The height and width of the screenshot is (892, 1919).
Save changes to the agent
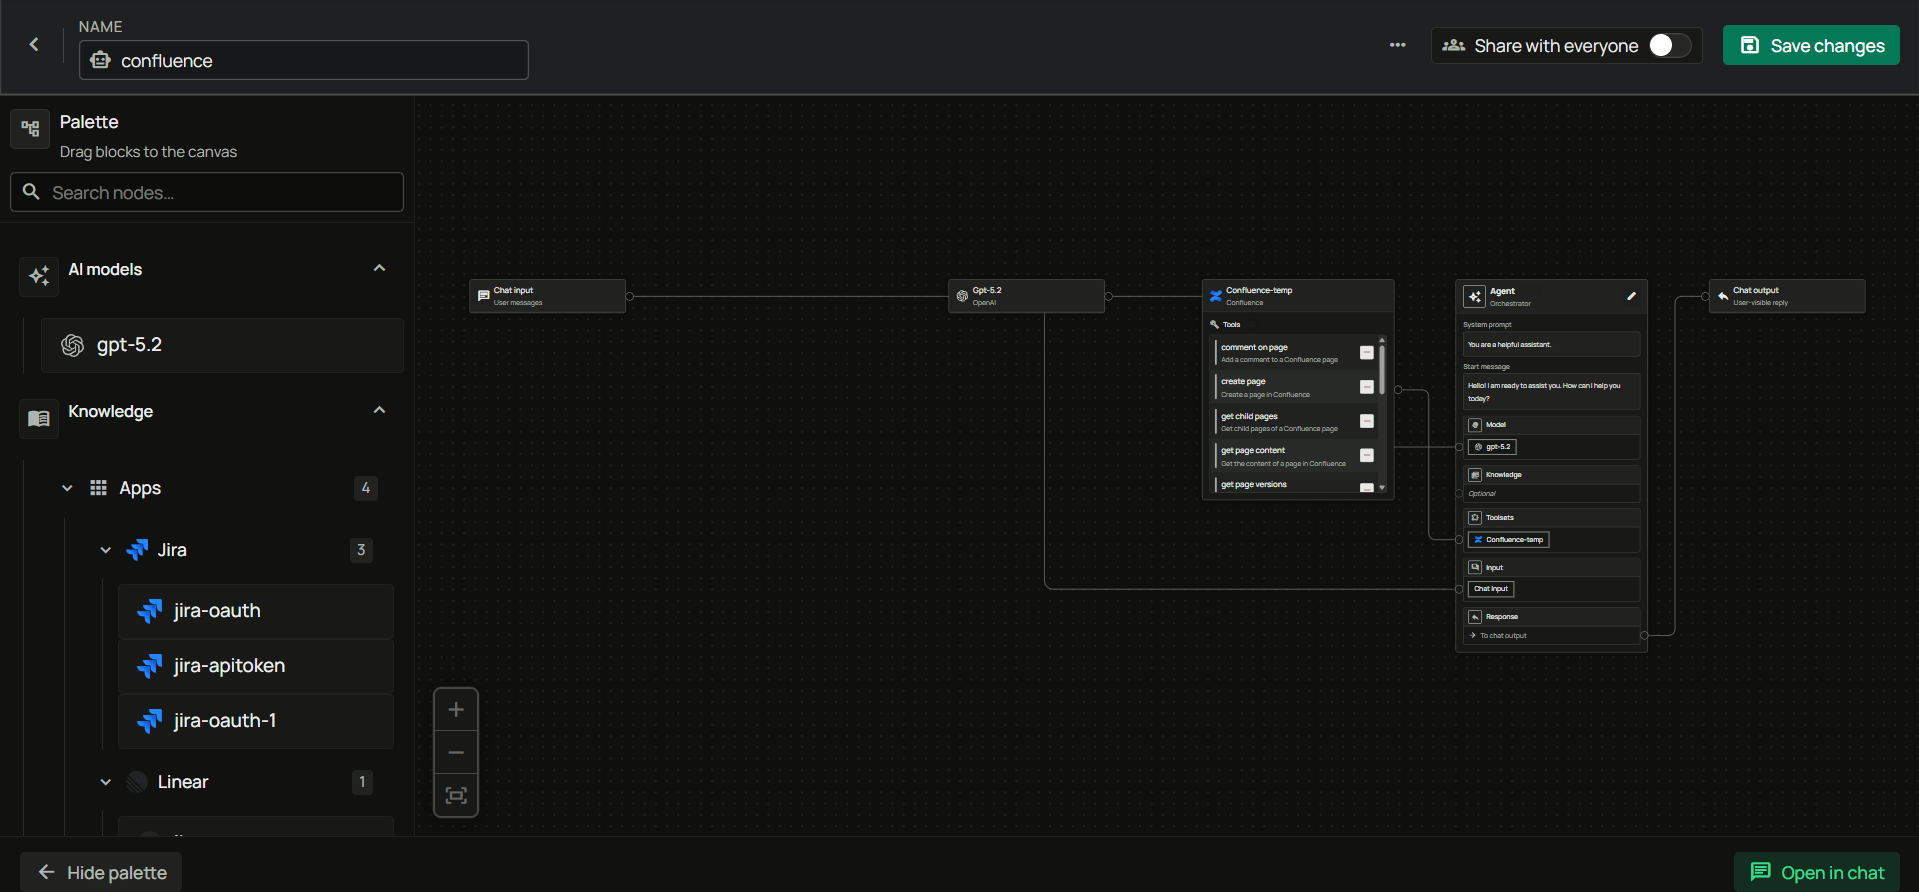point(1811,45)
